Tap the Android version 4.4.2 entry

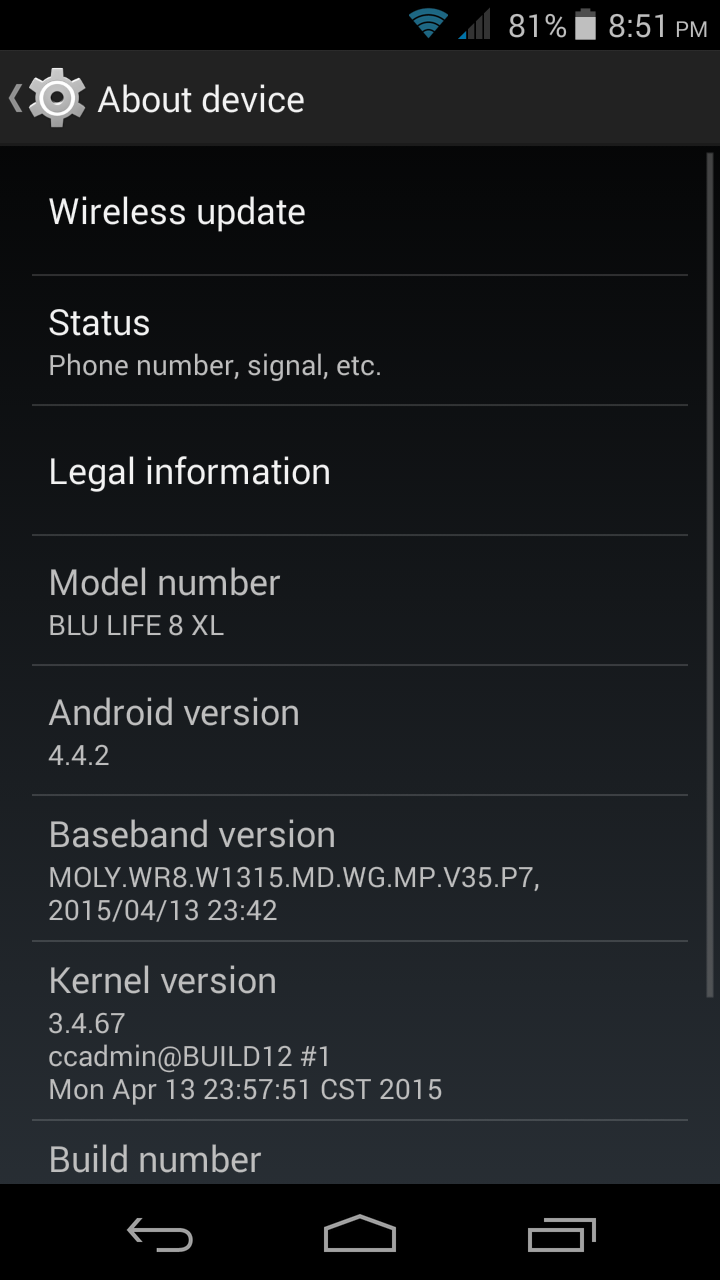tap(360, 731)
